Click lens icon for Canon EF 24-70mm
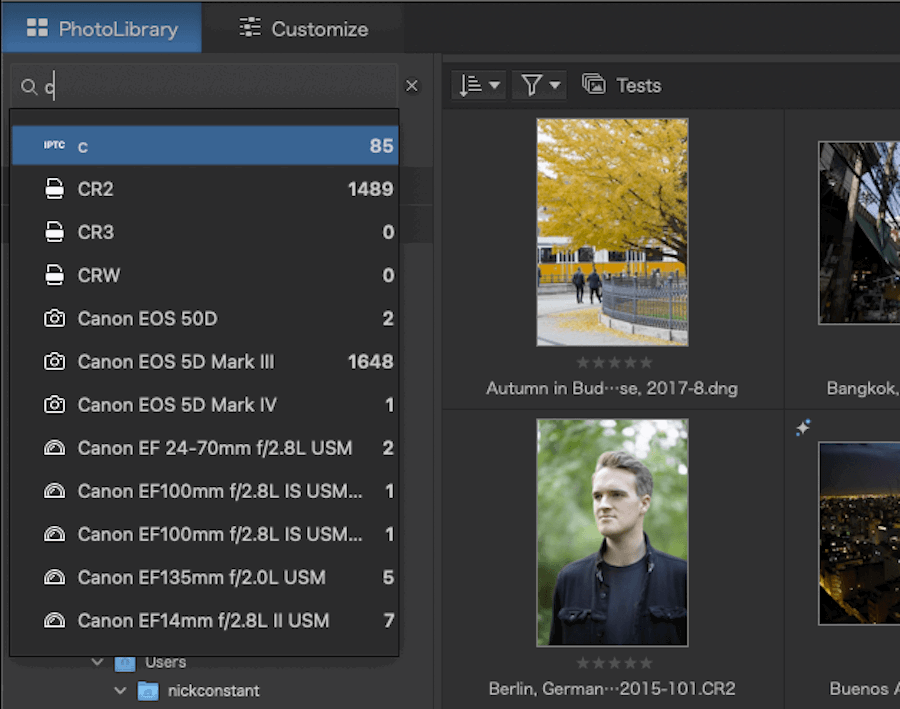Viewport: 900px width, 709px height. tap(55, 448)
